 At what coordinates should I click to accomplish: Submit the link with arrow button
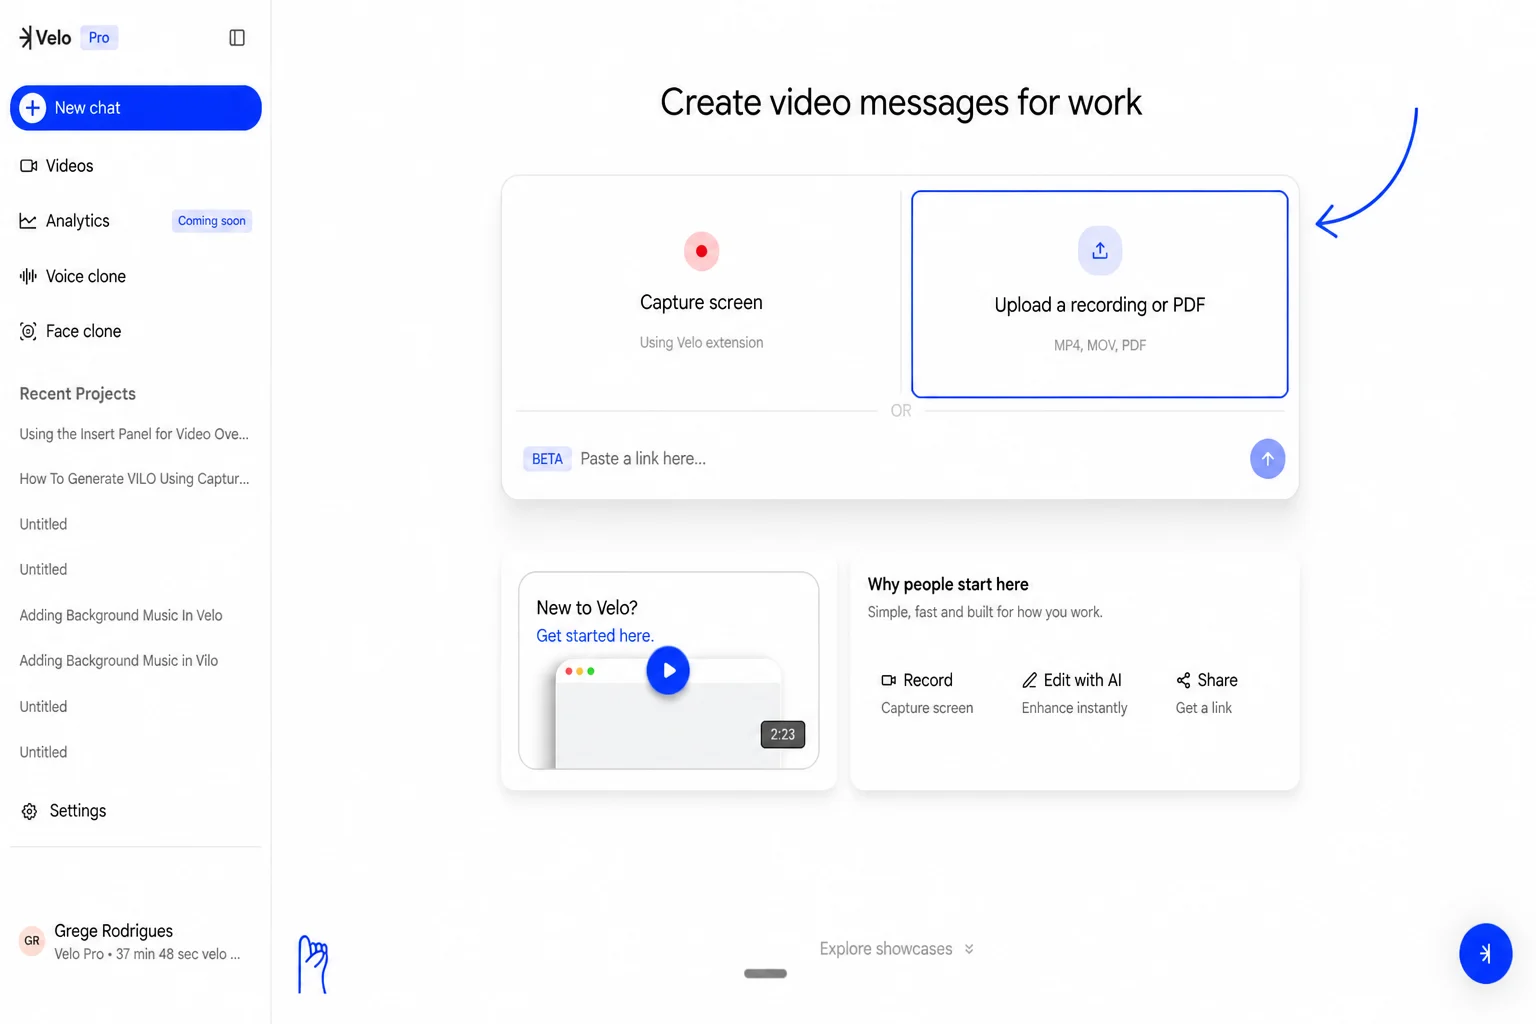(x=1267, y=459)
